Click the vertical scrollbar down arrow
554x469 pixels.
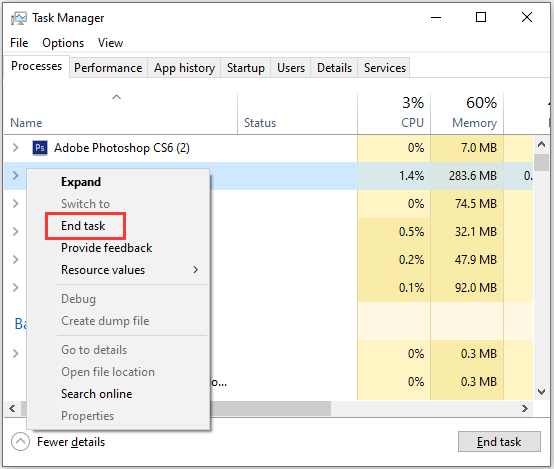(541, 392)
